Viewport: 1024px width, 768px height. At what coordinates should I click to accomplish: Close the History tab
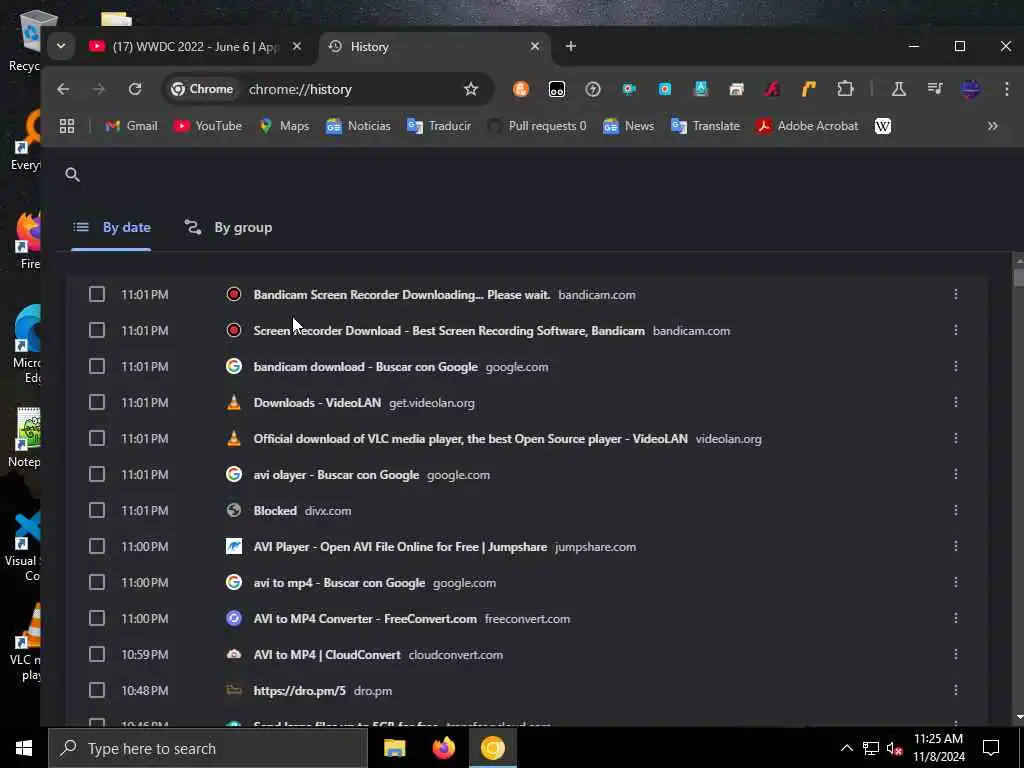535,46
